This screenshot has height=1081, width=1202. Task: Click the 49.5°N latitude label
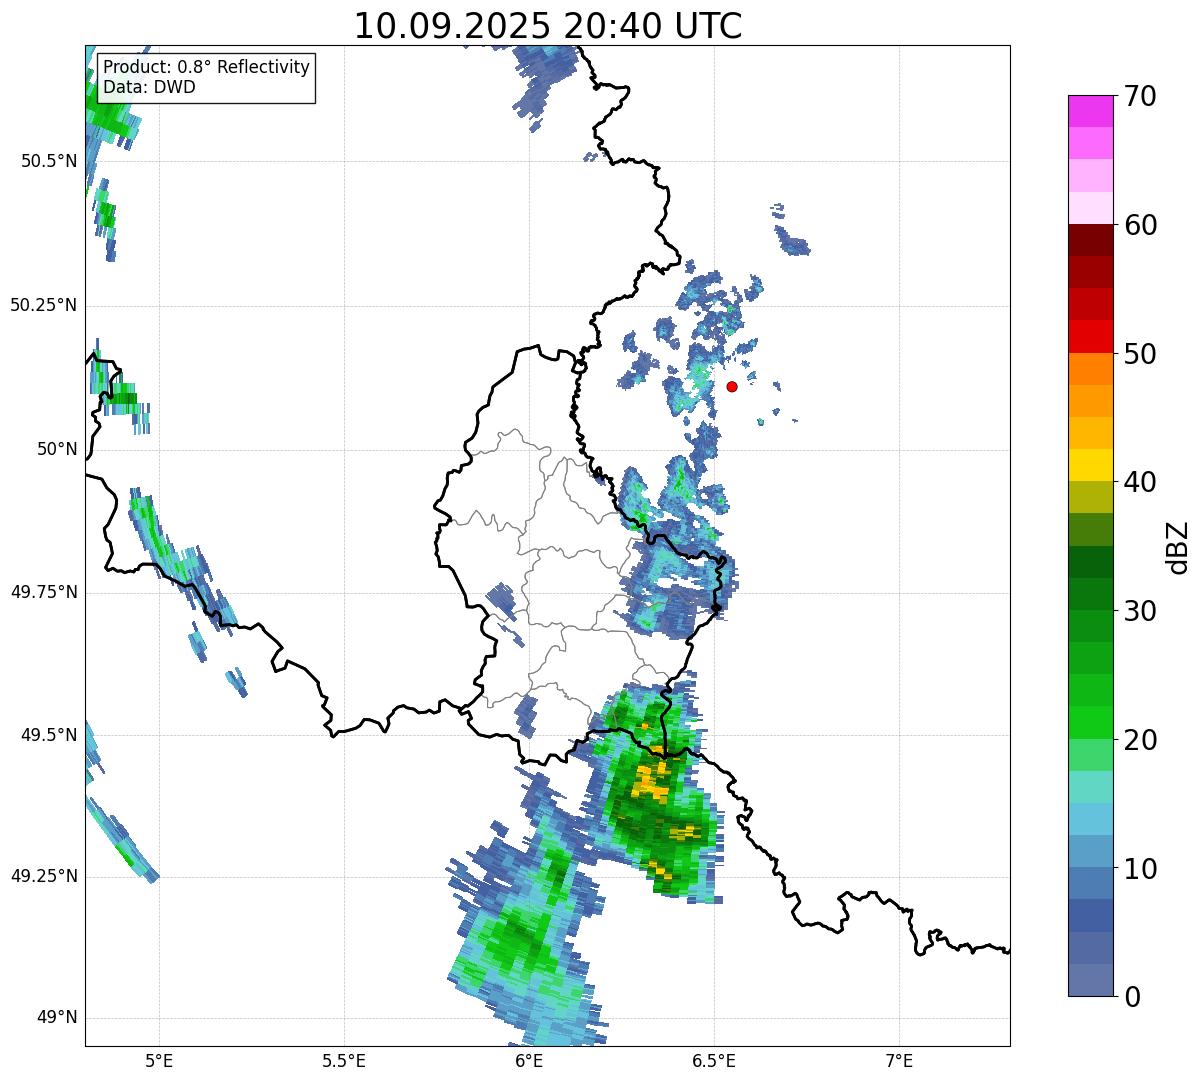[x=49, y=736]
